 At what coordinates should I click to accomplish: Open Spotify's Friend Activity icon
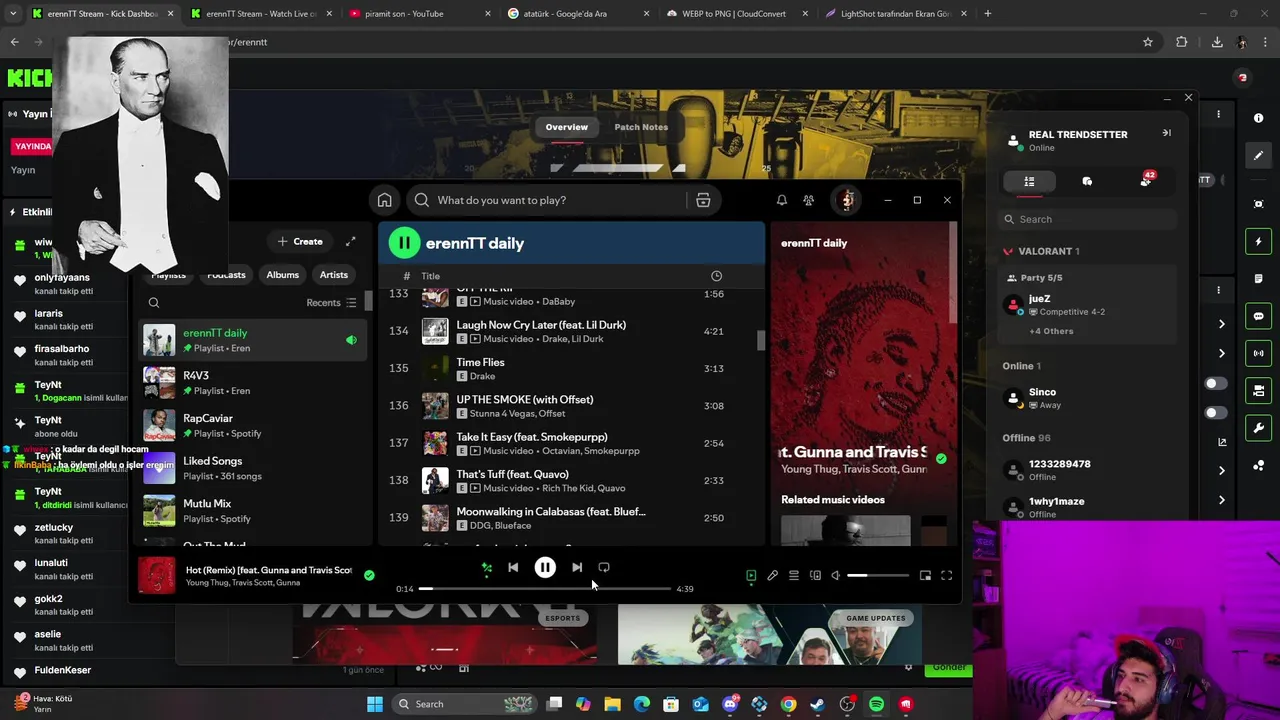click(808, 200)
